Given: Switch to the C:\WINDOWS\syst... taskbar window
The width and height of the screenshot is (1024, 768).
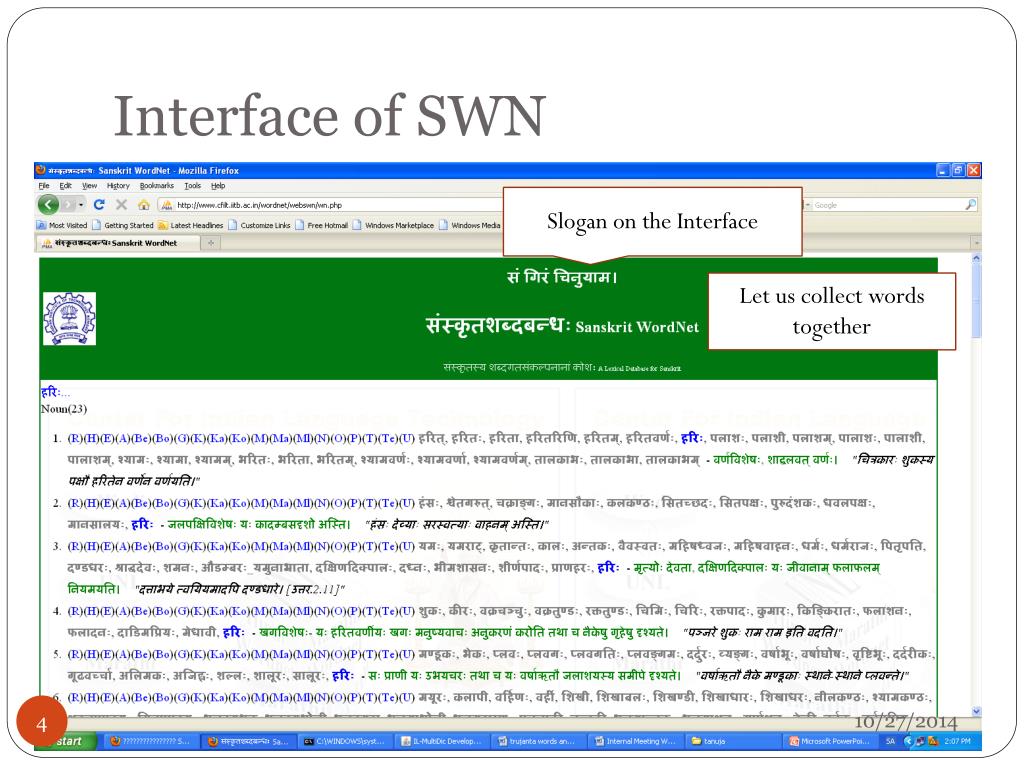Looking at the screenshot, I should pos(345,741).
